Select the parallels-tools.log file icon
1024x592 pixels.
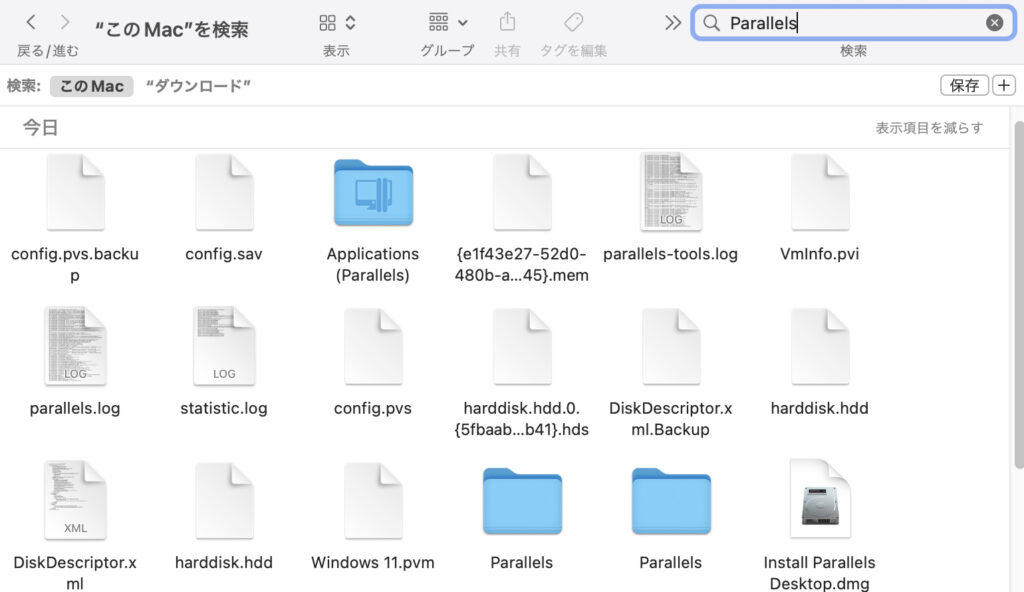click(x=671, y=193)
